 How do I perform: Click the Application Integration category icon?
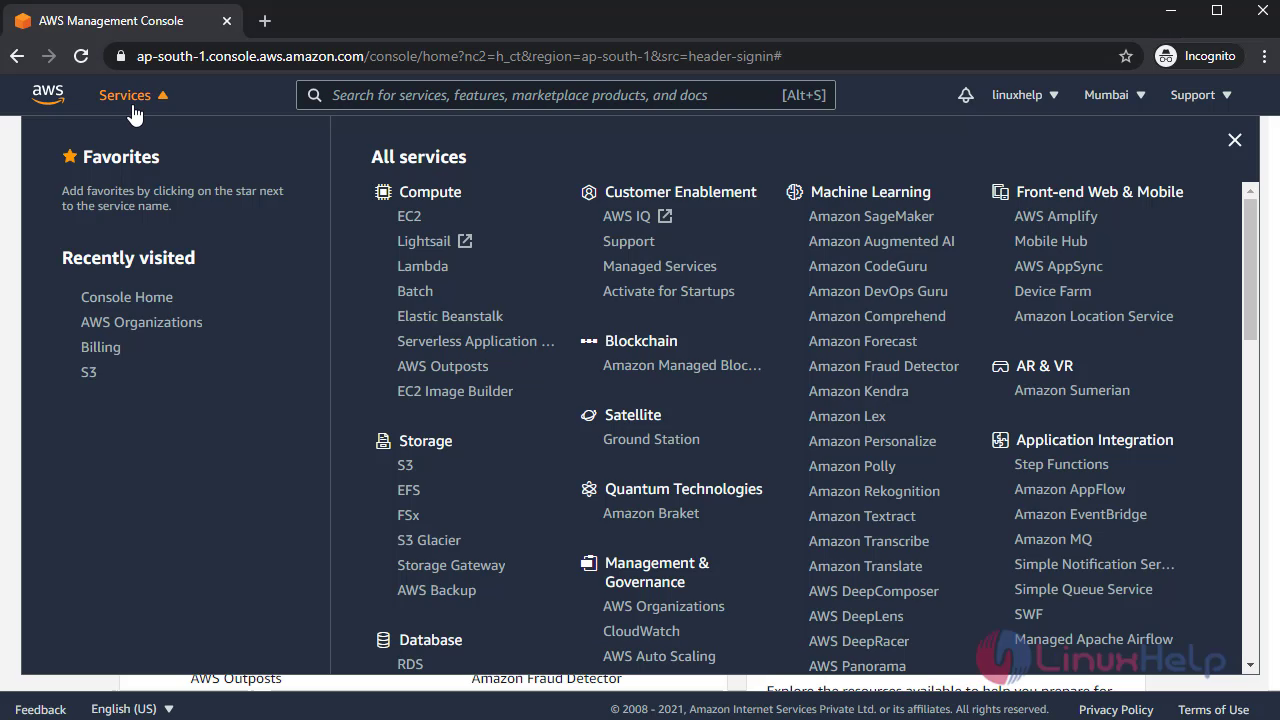coord(1000,440)
